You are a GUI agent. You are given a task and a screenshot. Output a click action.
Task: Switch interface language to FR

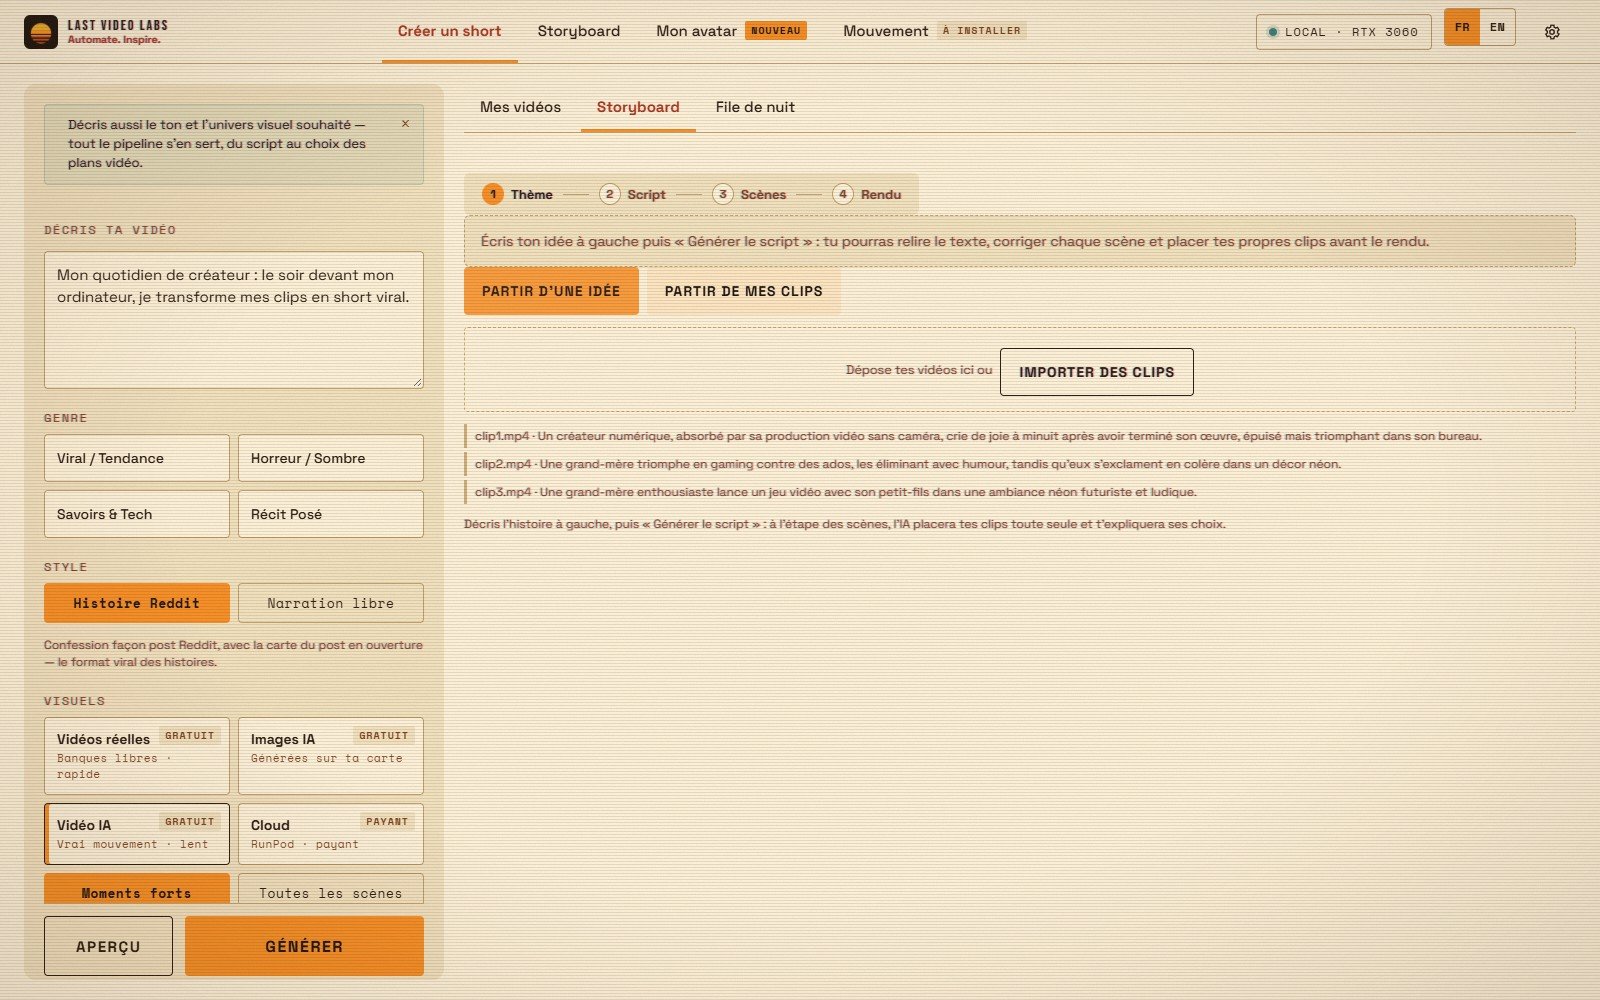click(1462, 27)
